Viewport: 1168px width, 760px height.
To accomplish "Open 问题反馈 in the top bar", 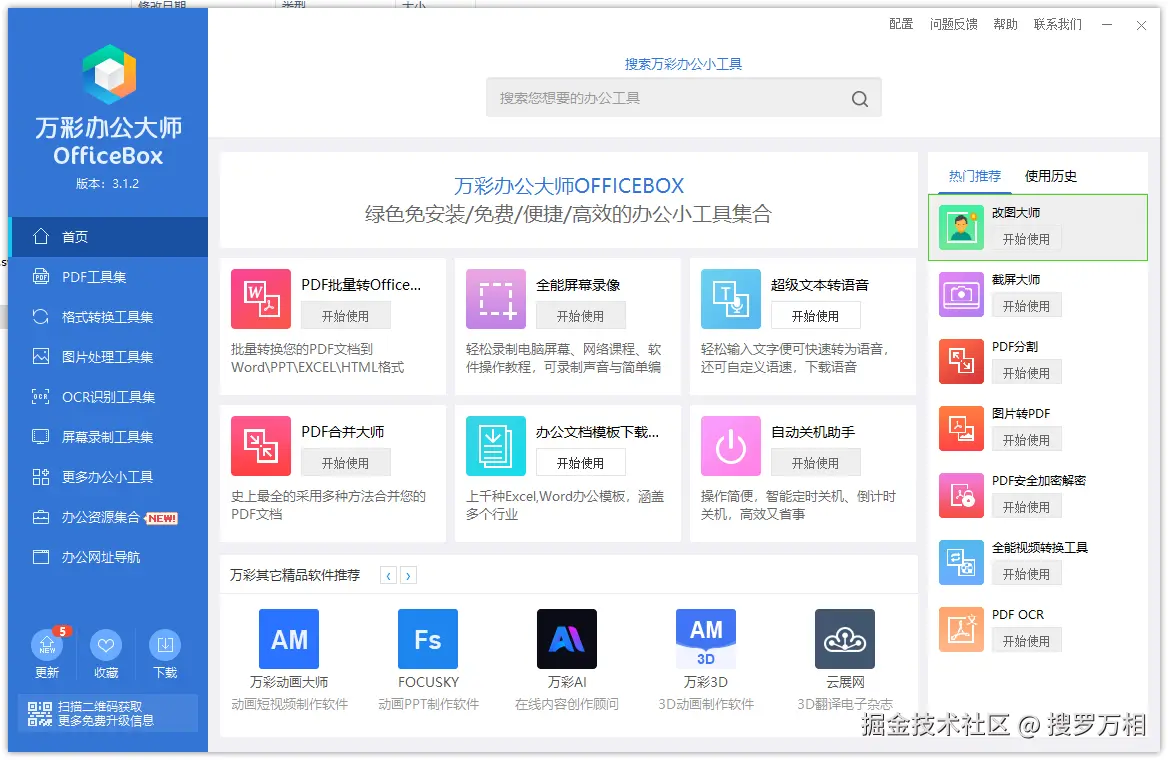I will pos(953,25).
